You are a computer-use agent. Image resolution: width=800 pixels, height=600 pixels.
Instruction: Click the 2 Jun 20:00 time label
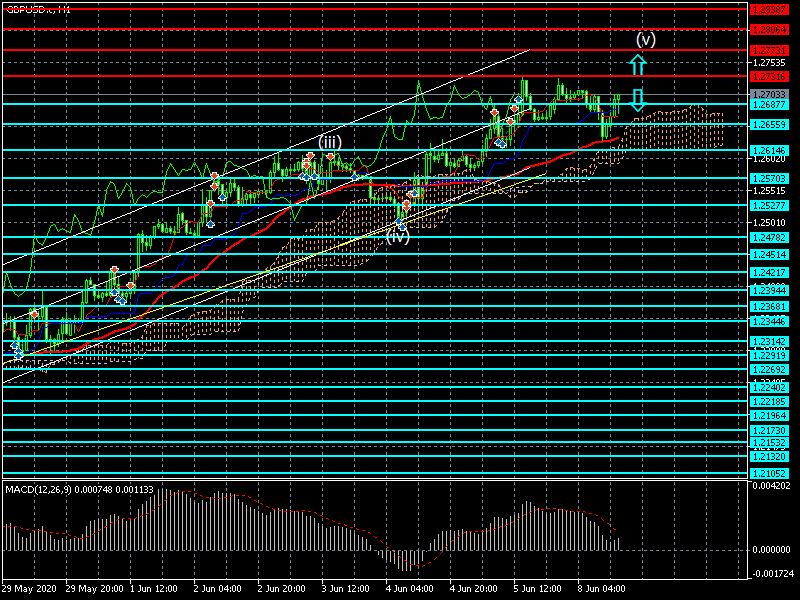pyautogui.click(x=282, y=589)
